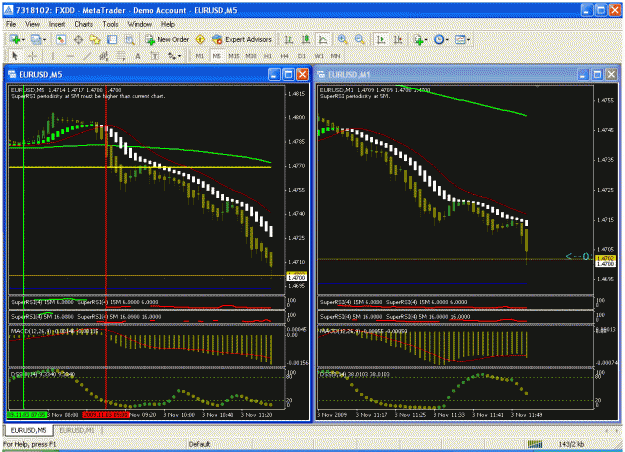Expand the New Chart dropdown arrow
Viewport: 625px width, 452px height.
(23, 40)
